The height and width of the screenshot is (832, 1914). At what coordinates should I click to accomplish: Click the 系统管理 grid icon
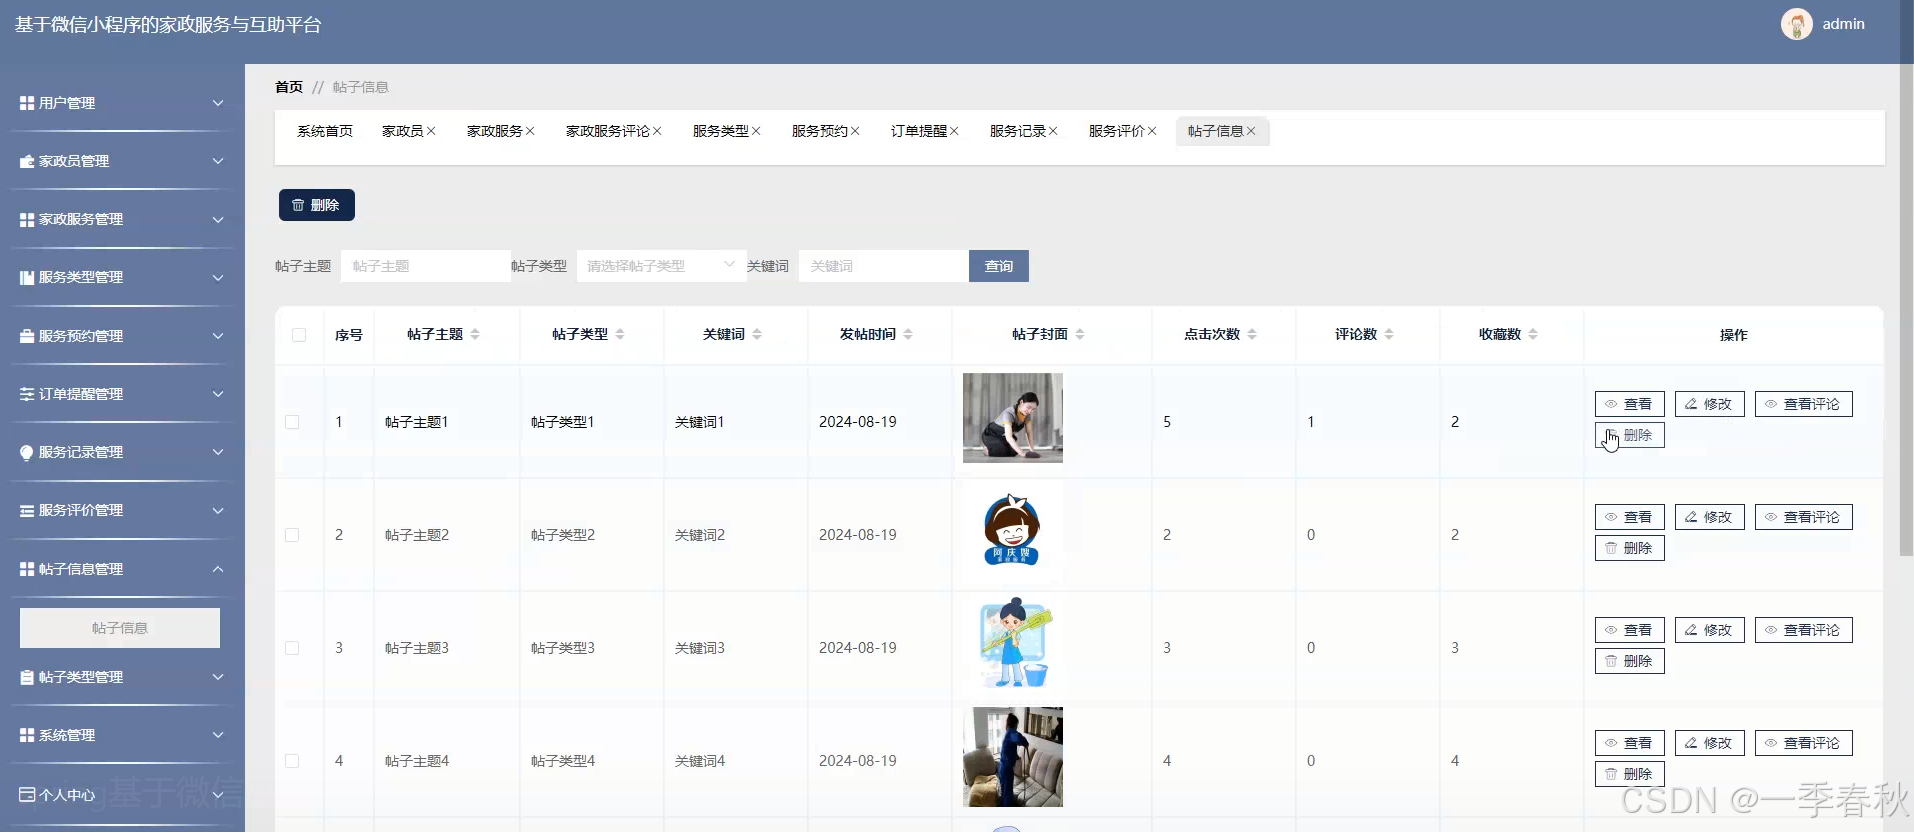tap(27, 735)
